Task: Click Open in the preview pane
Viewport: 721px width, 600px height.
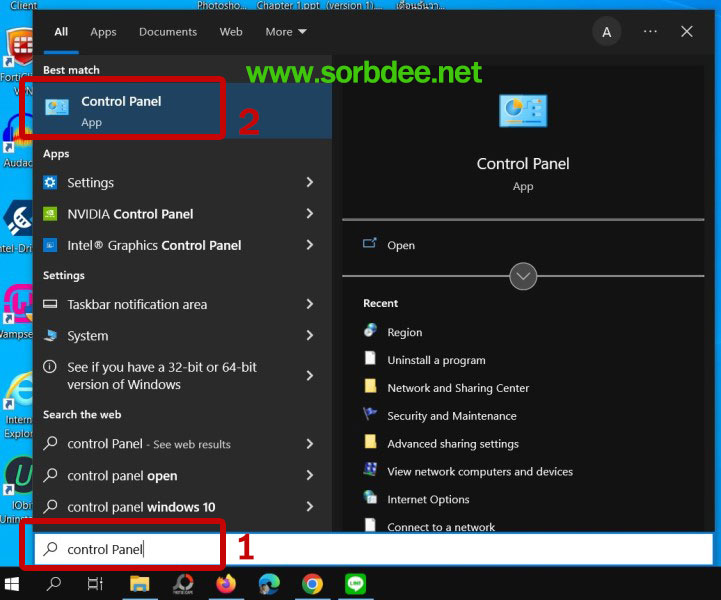Action: (401, 245)
